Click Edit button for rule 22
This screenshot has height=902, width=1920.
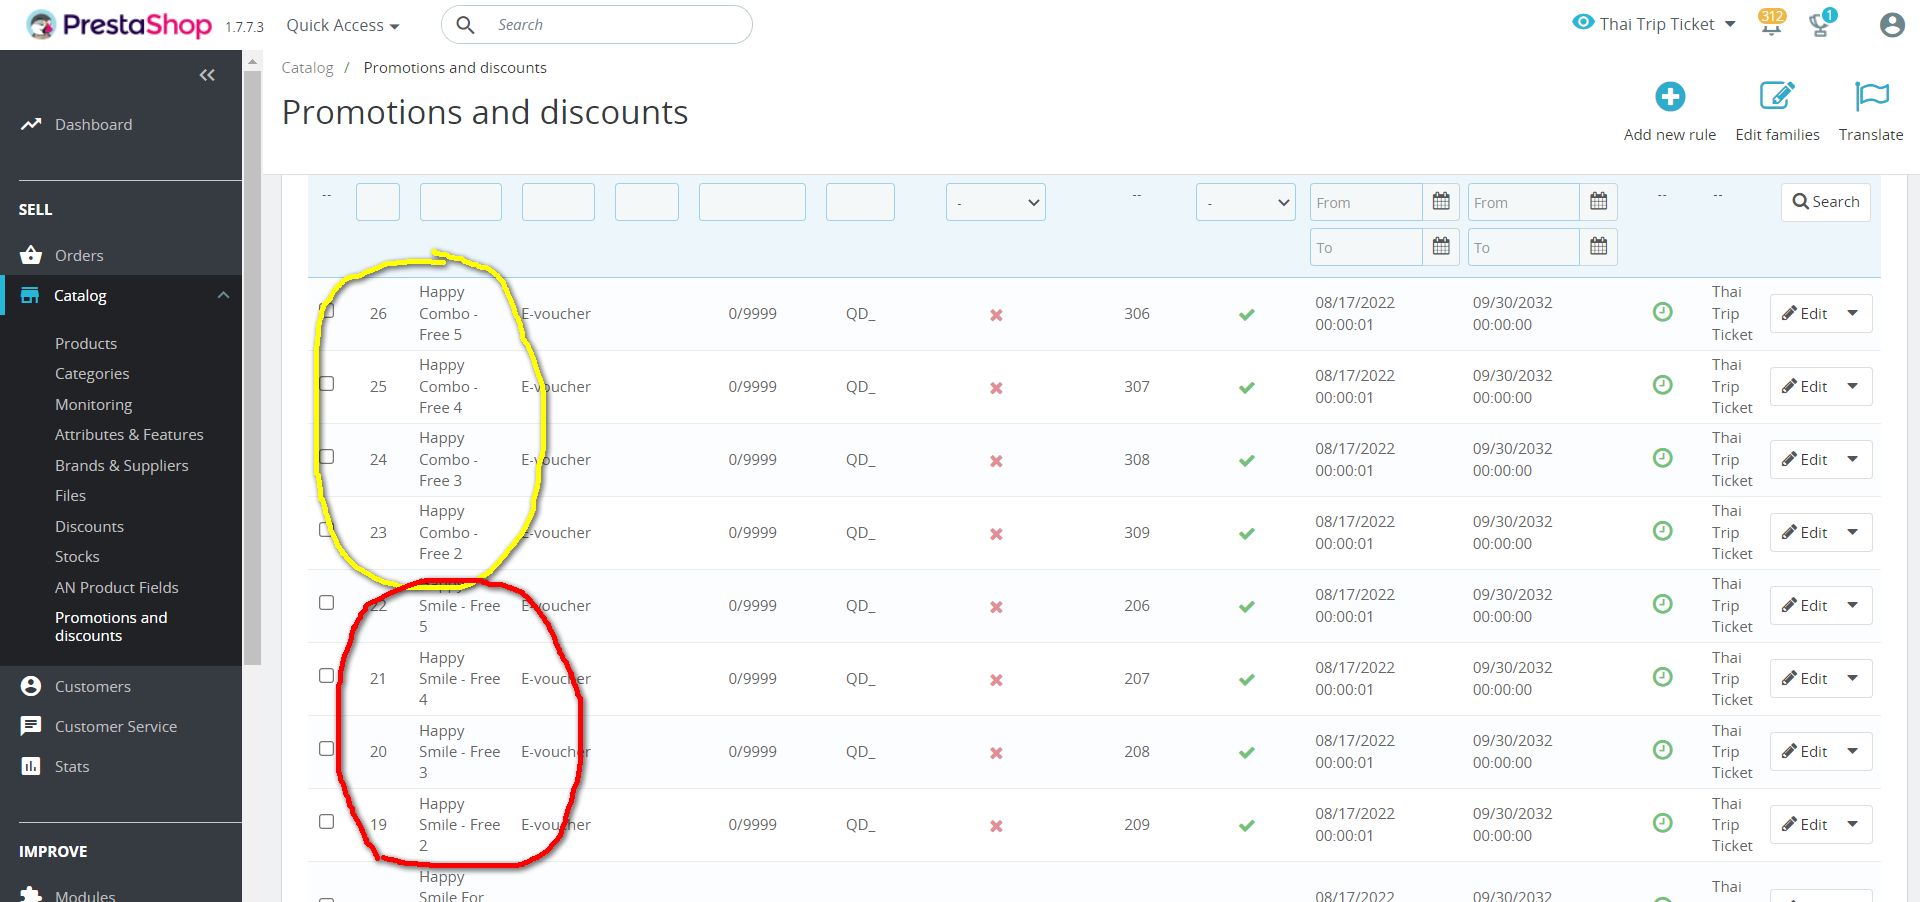pos(1804,606)
